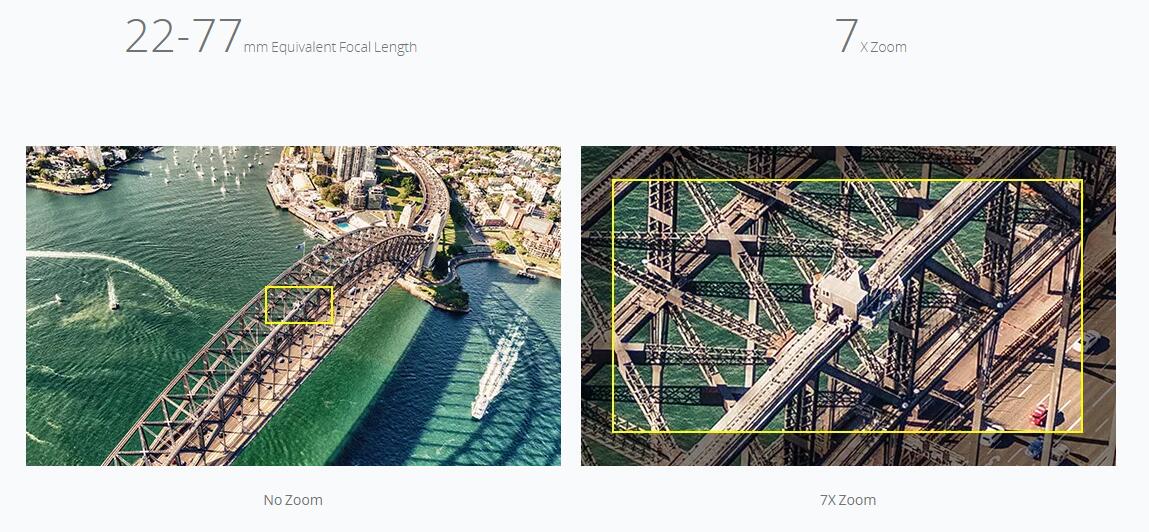Click the 7X Zoom bridge close-up image
The width and height of the screenshot is (1149, 532).
coord(848,306)
